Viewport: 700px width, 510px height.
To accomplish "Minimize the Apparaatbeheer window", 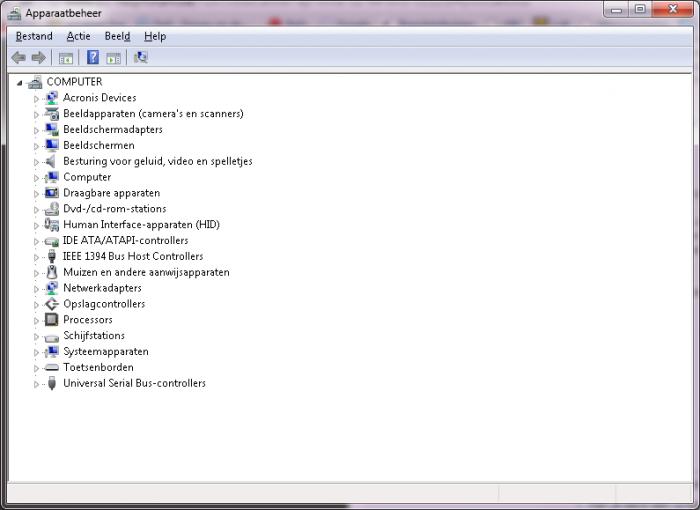I will [x=616, y=9].
